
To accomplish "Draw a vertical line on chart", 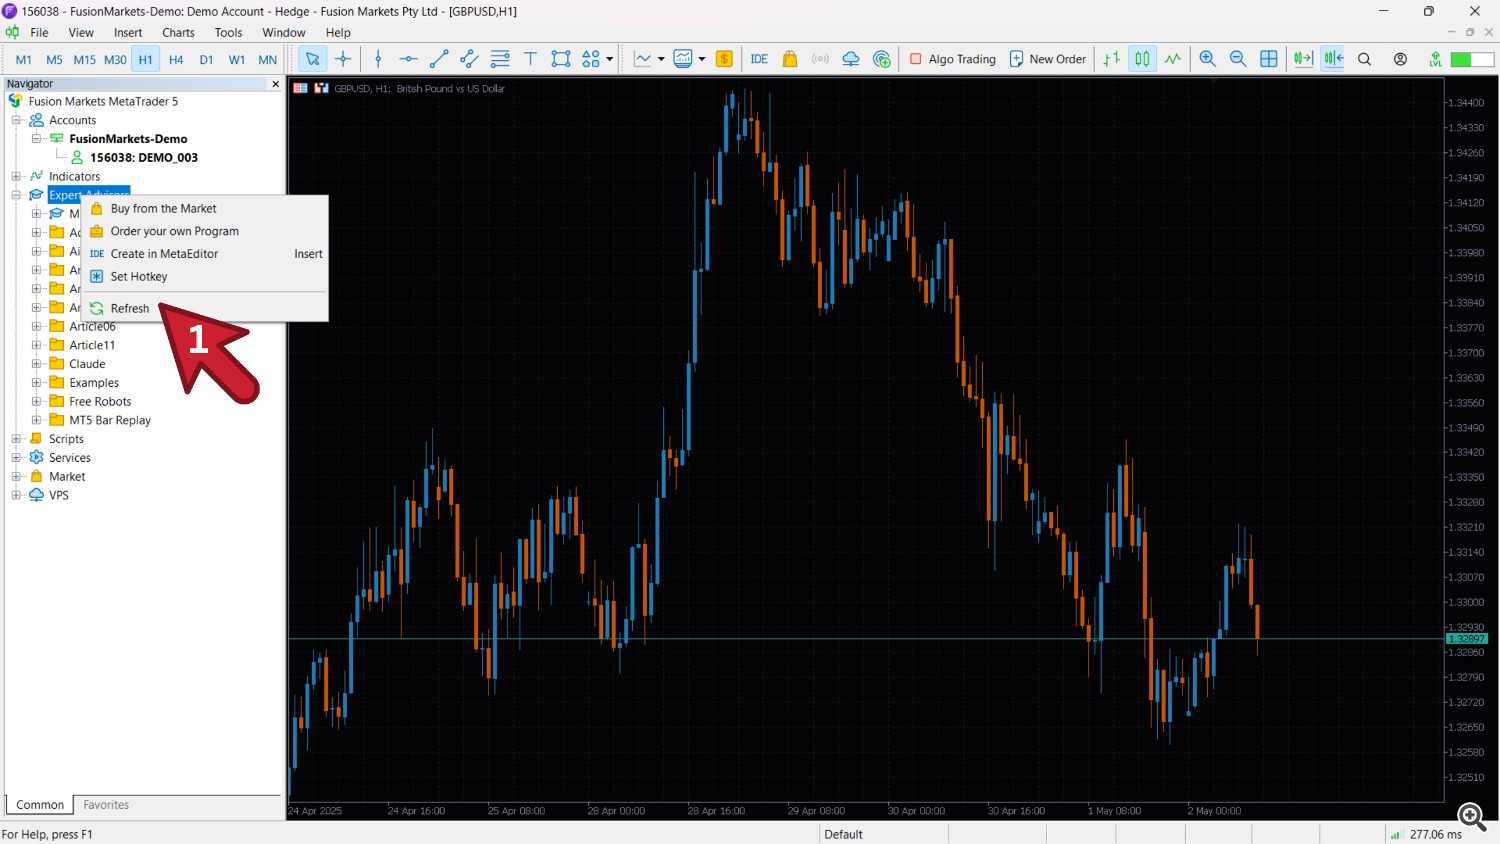I will click(378, 59).
